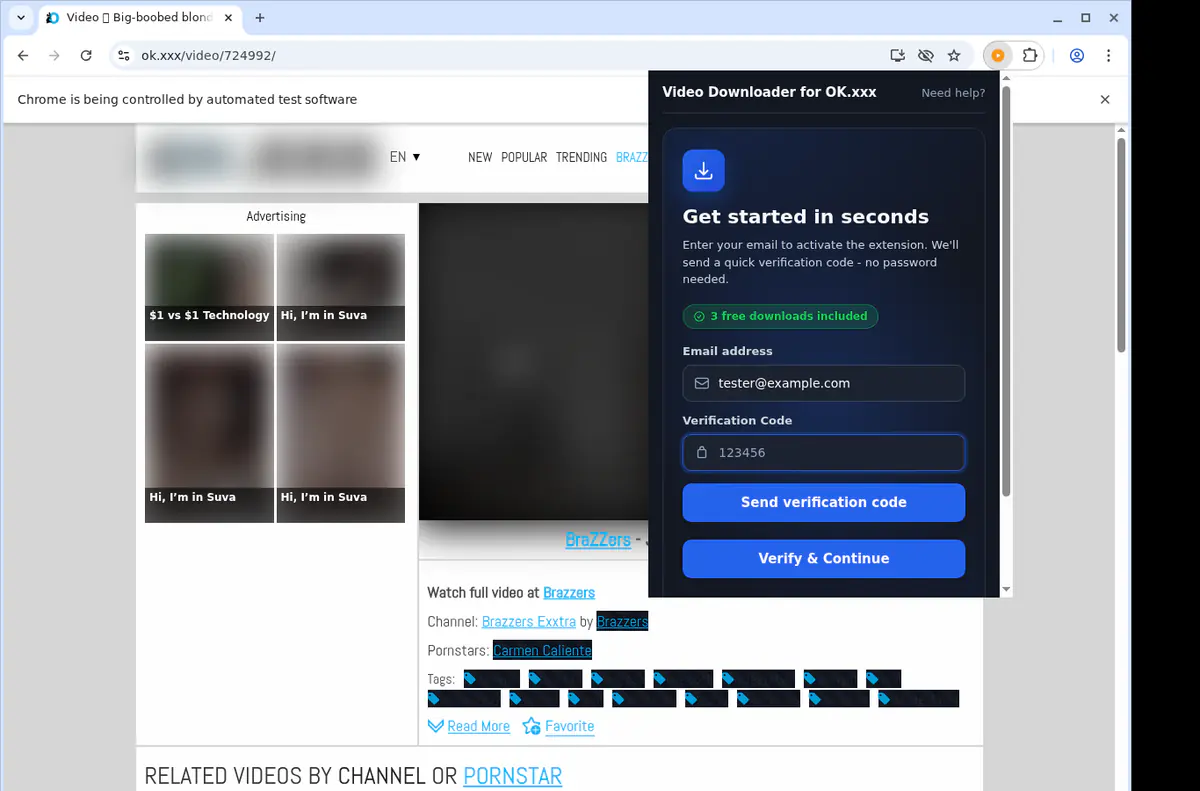Open the tab search dropdown arrow
Screen dimensions: 1200x791
[x=21, y=18]
